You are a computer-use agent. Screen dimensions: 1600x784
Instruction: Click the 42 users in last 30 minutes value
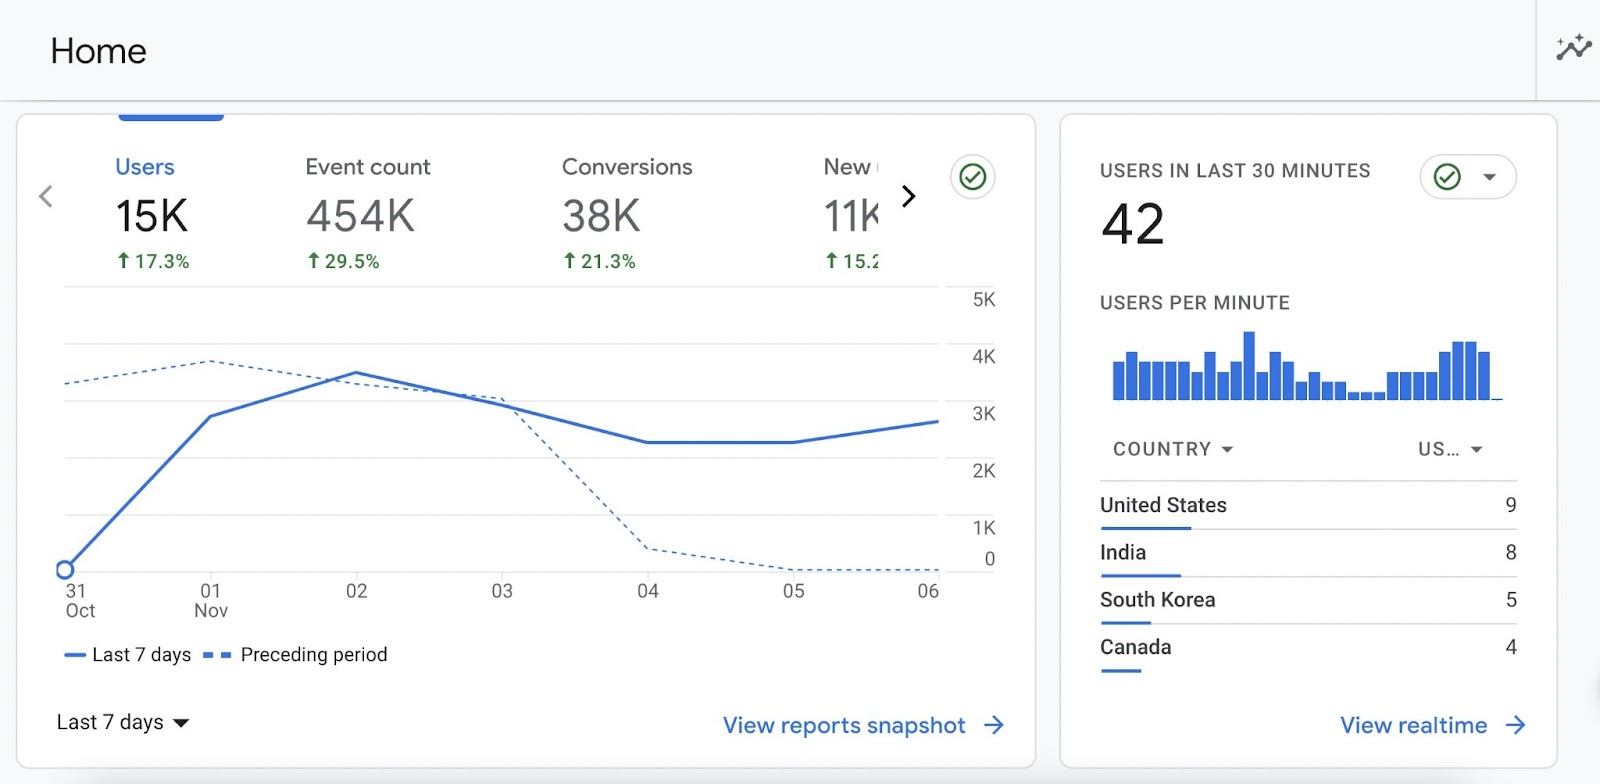coord(1133,224)
